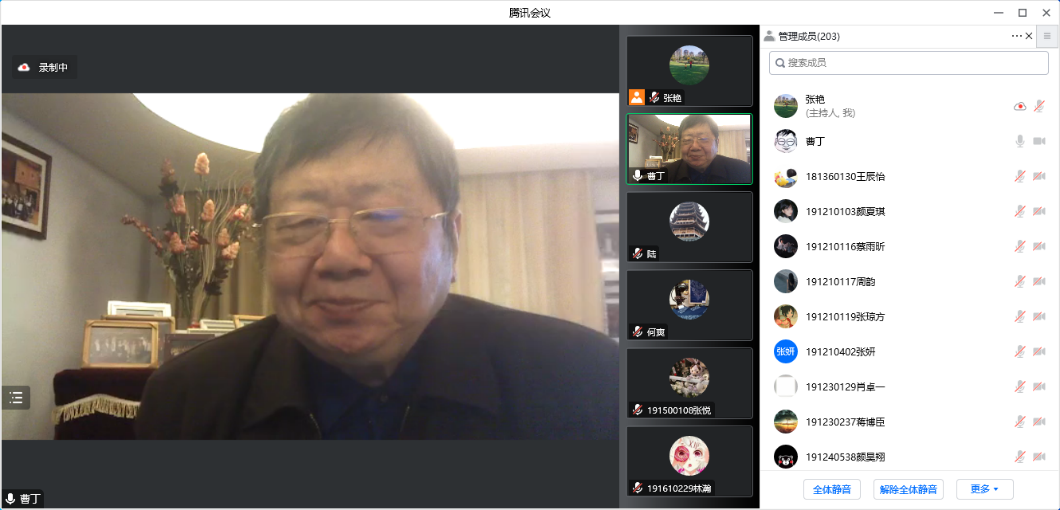
Task: Mute 曹丁's microphone in member list
Action: point(1020,141)
